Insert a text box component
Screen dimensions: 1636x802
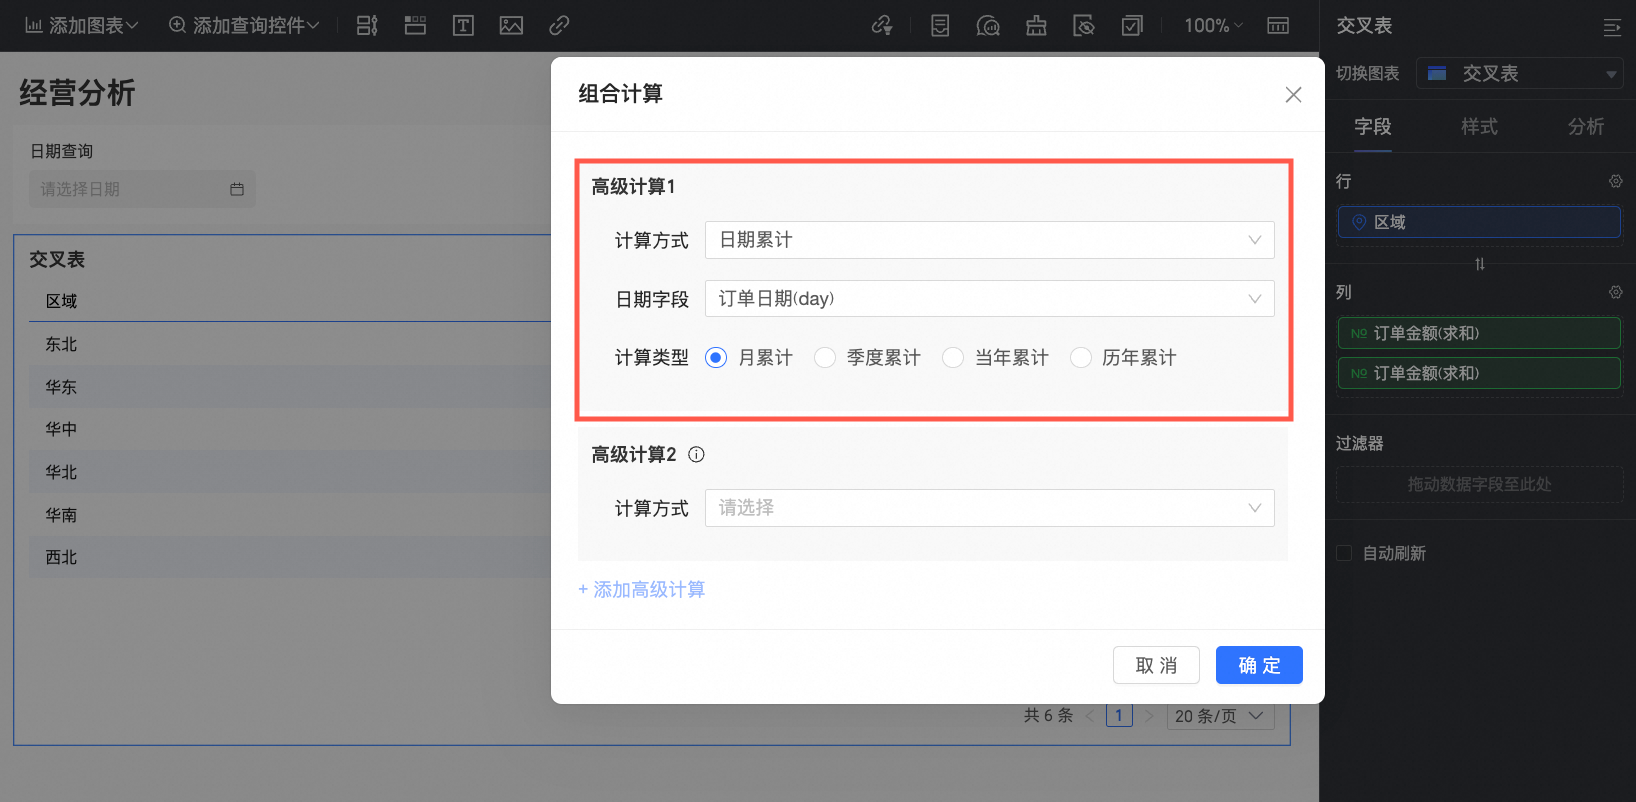463,25
